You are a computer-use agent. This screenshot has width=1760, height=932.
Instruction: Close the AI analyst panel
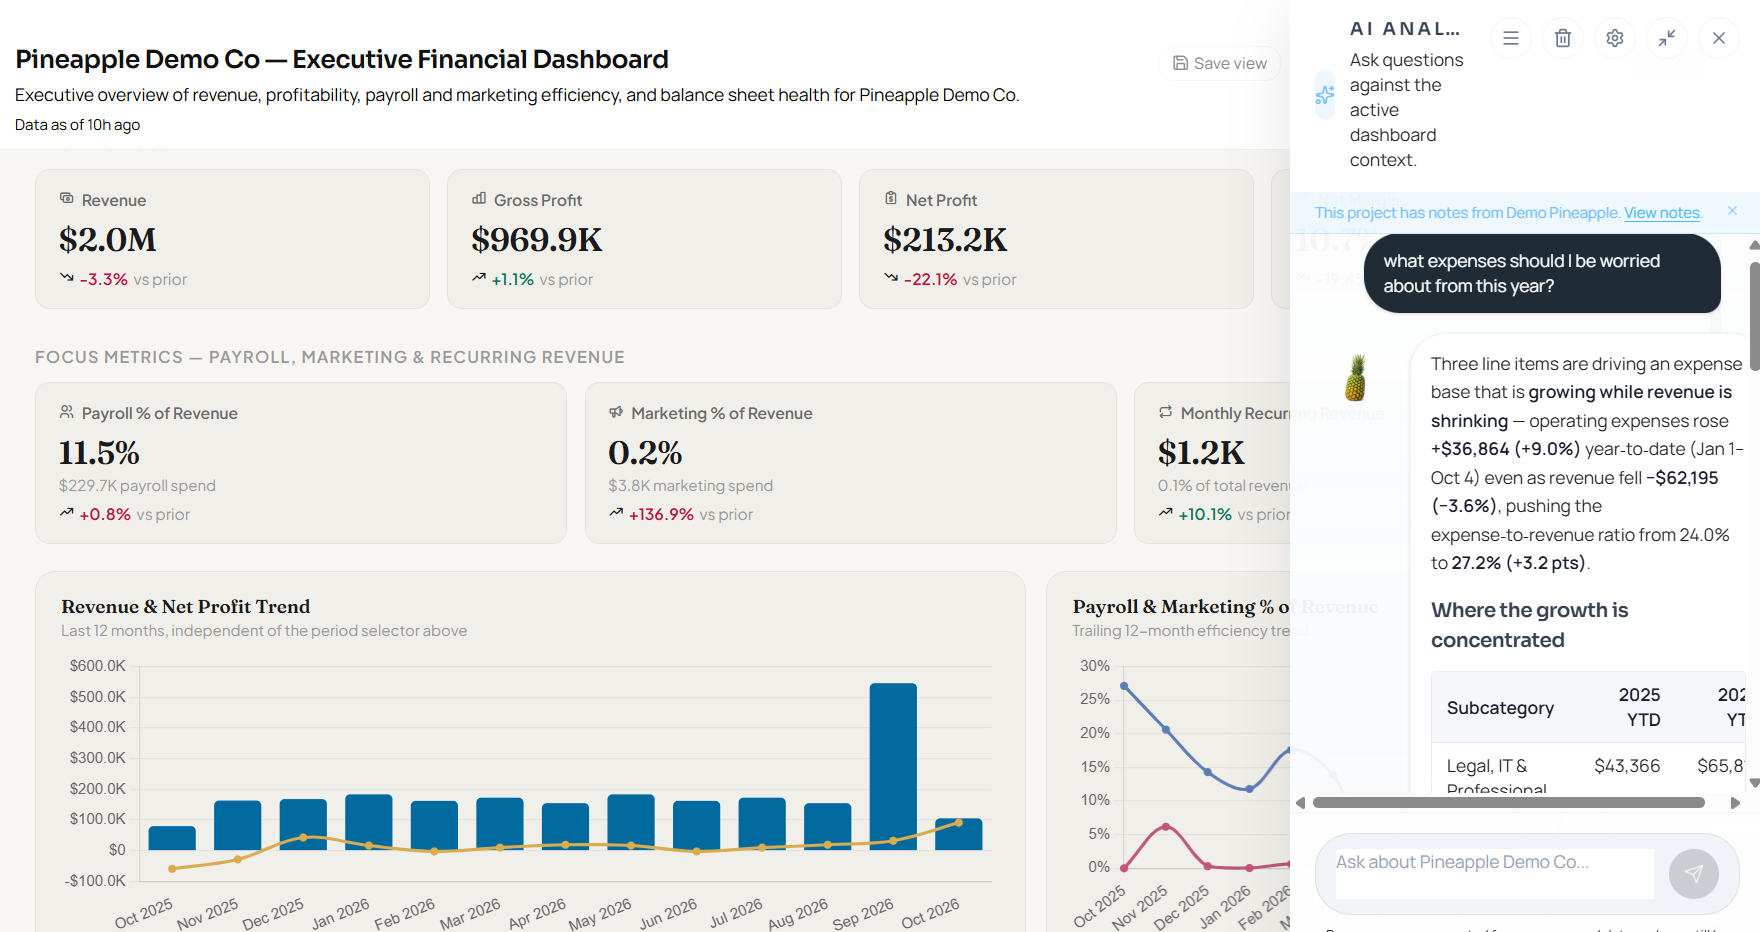(1719, 38)
